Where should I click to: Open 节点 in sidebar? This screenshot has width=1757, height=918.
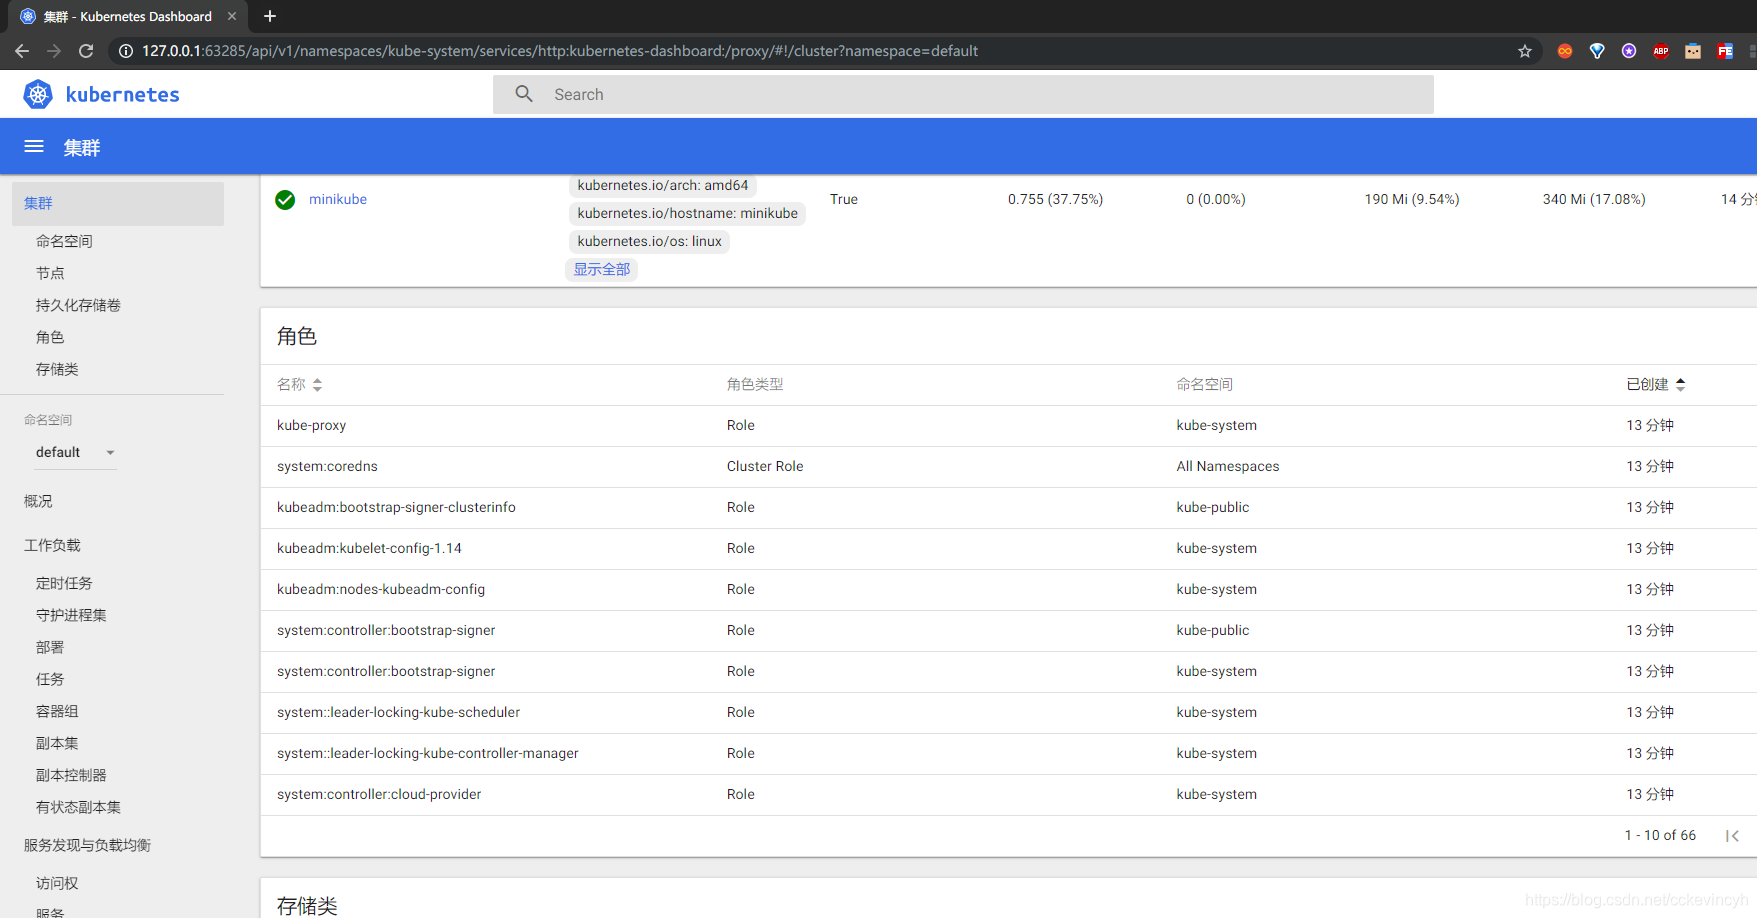coord(50,273)
